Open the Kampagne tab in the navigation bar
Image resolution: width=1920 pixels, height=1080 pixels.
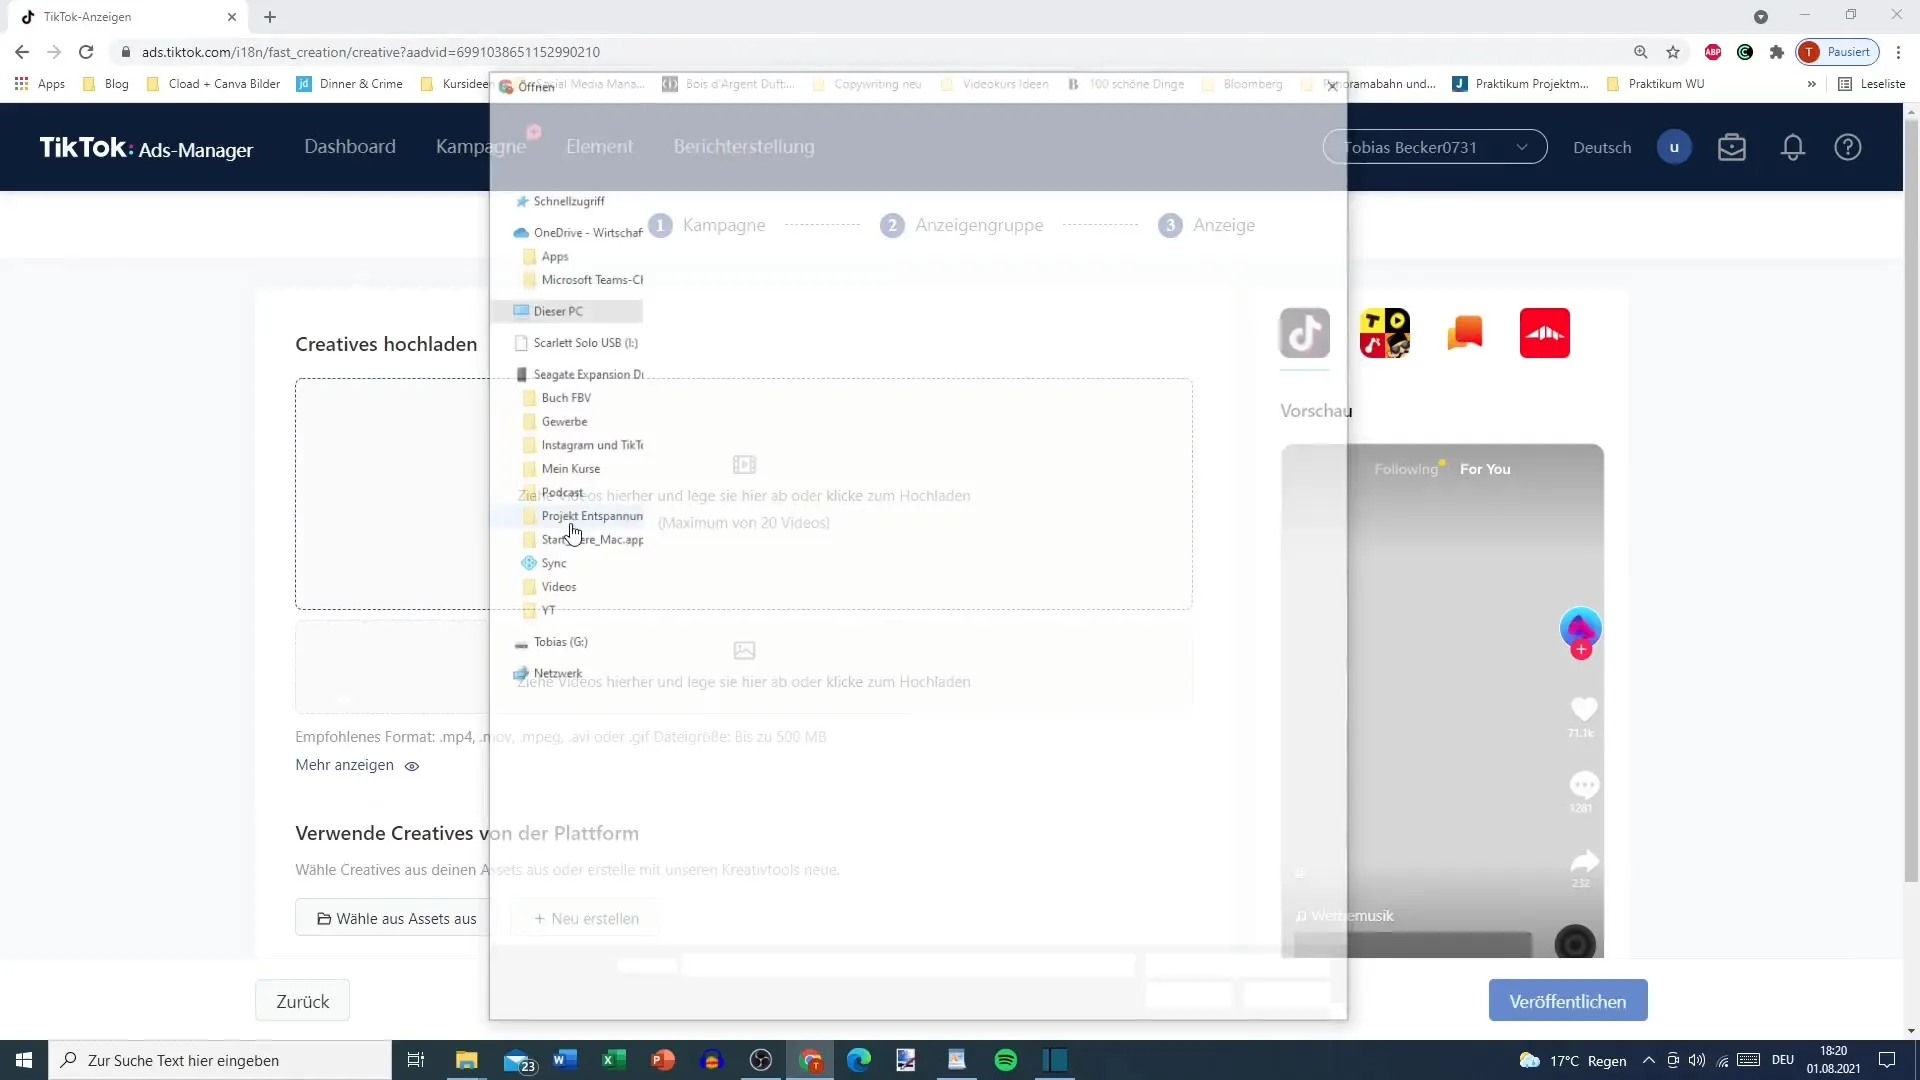480,146
